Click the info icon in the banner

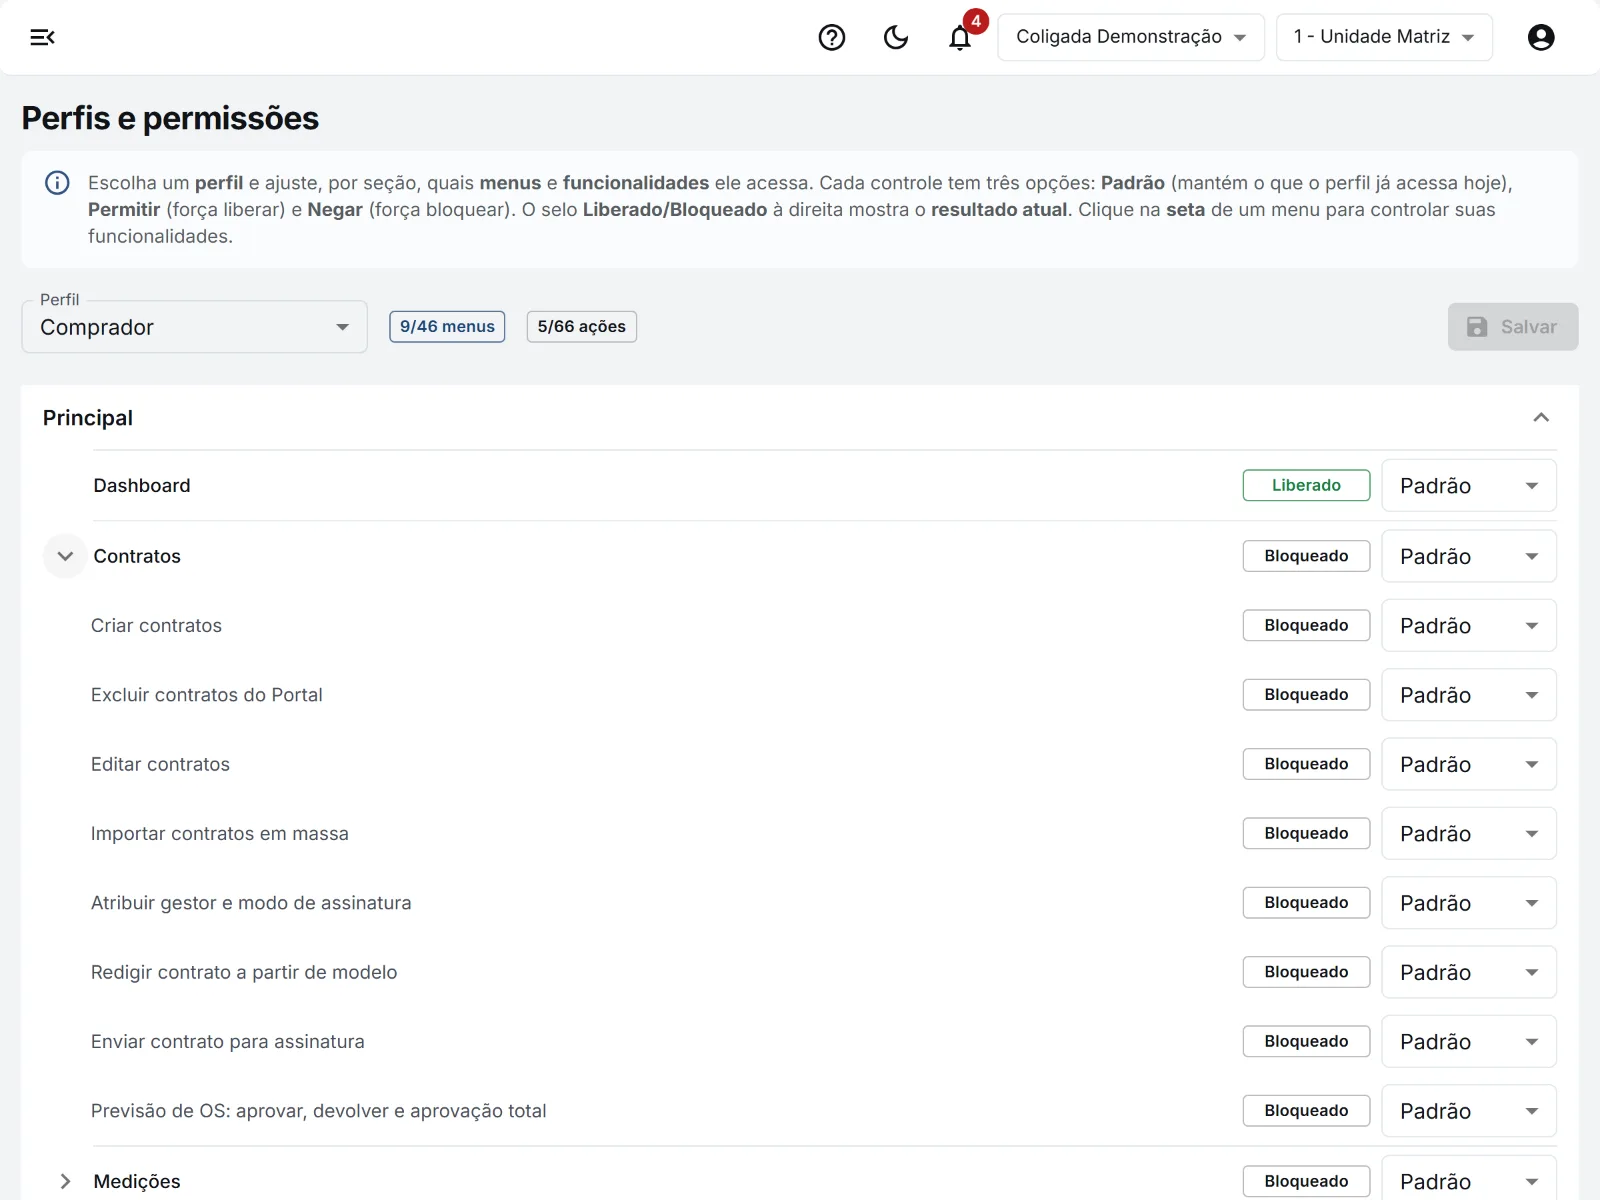tap(57, 183)
